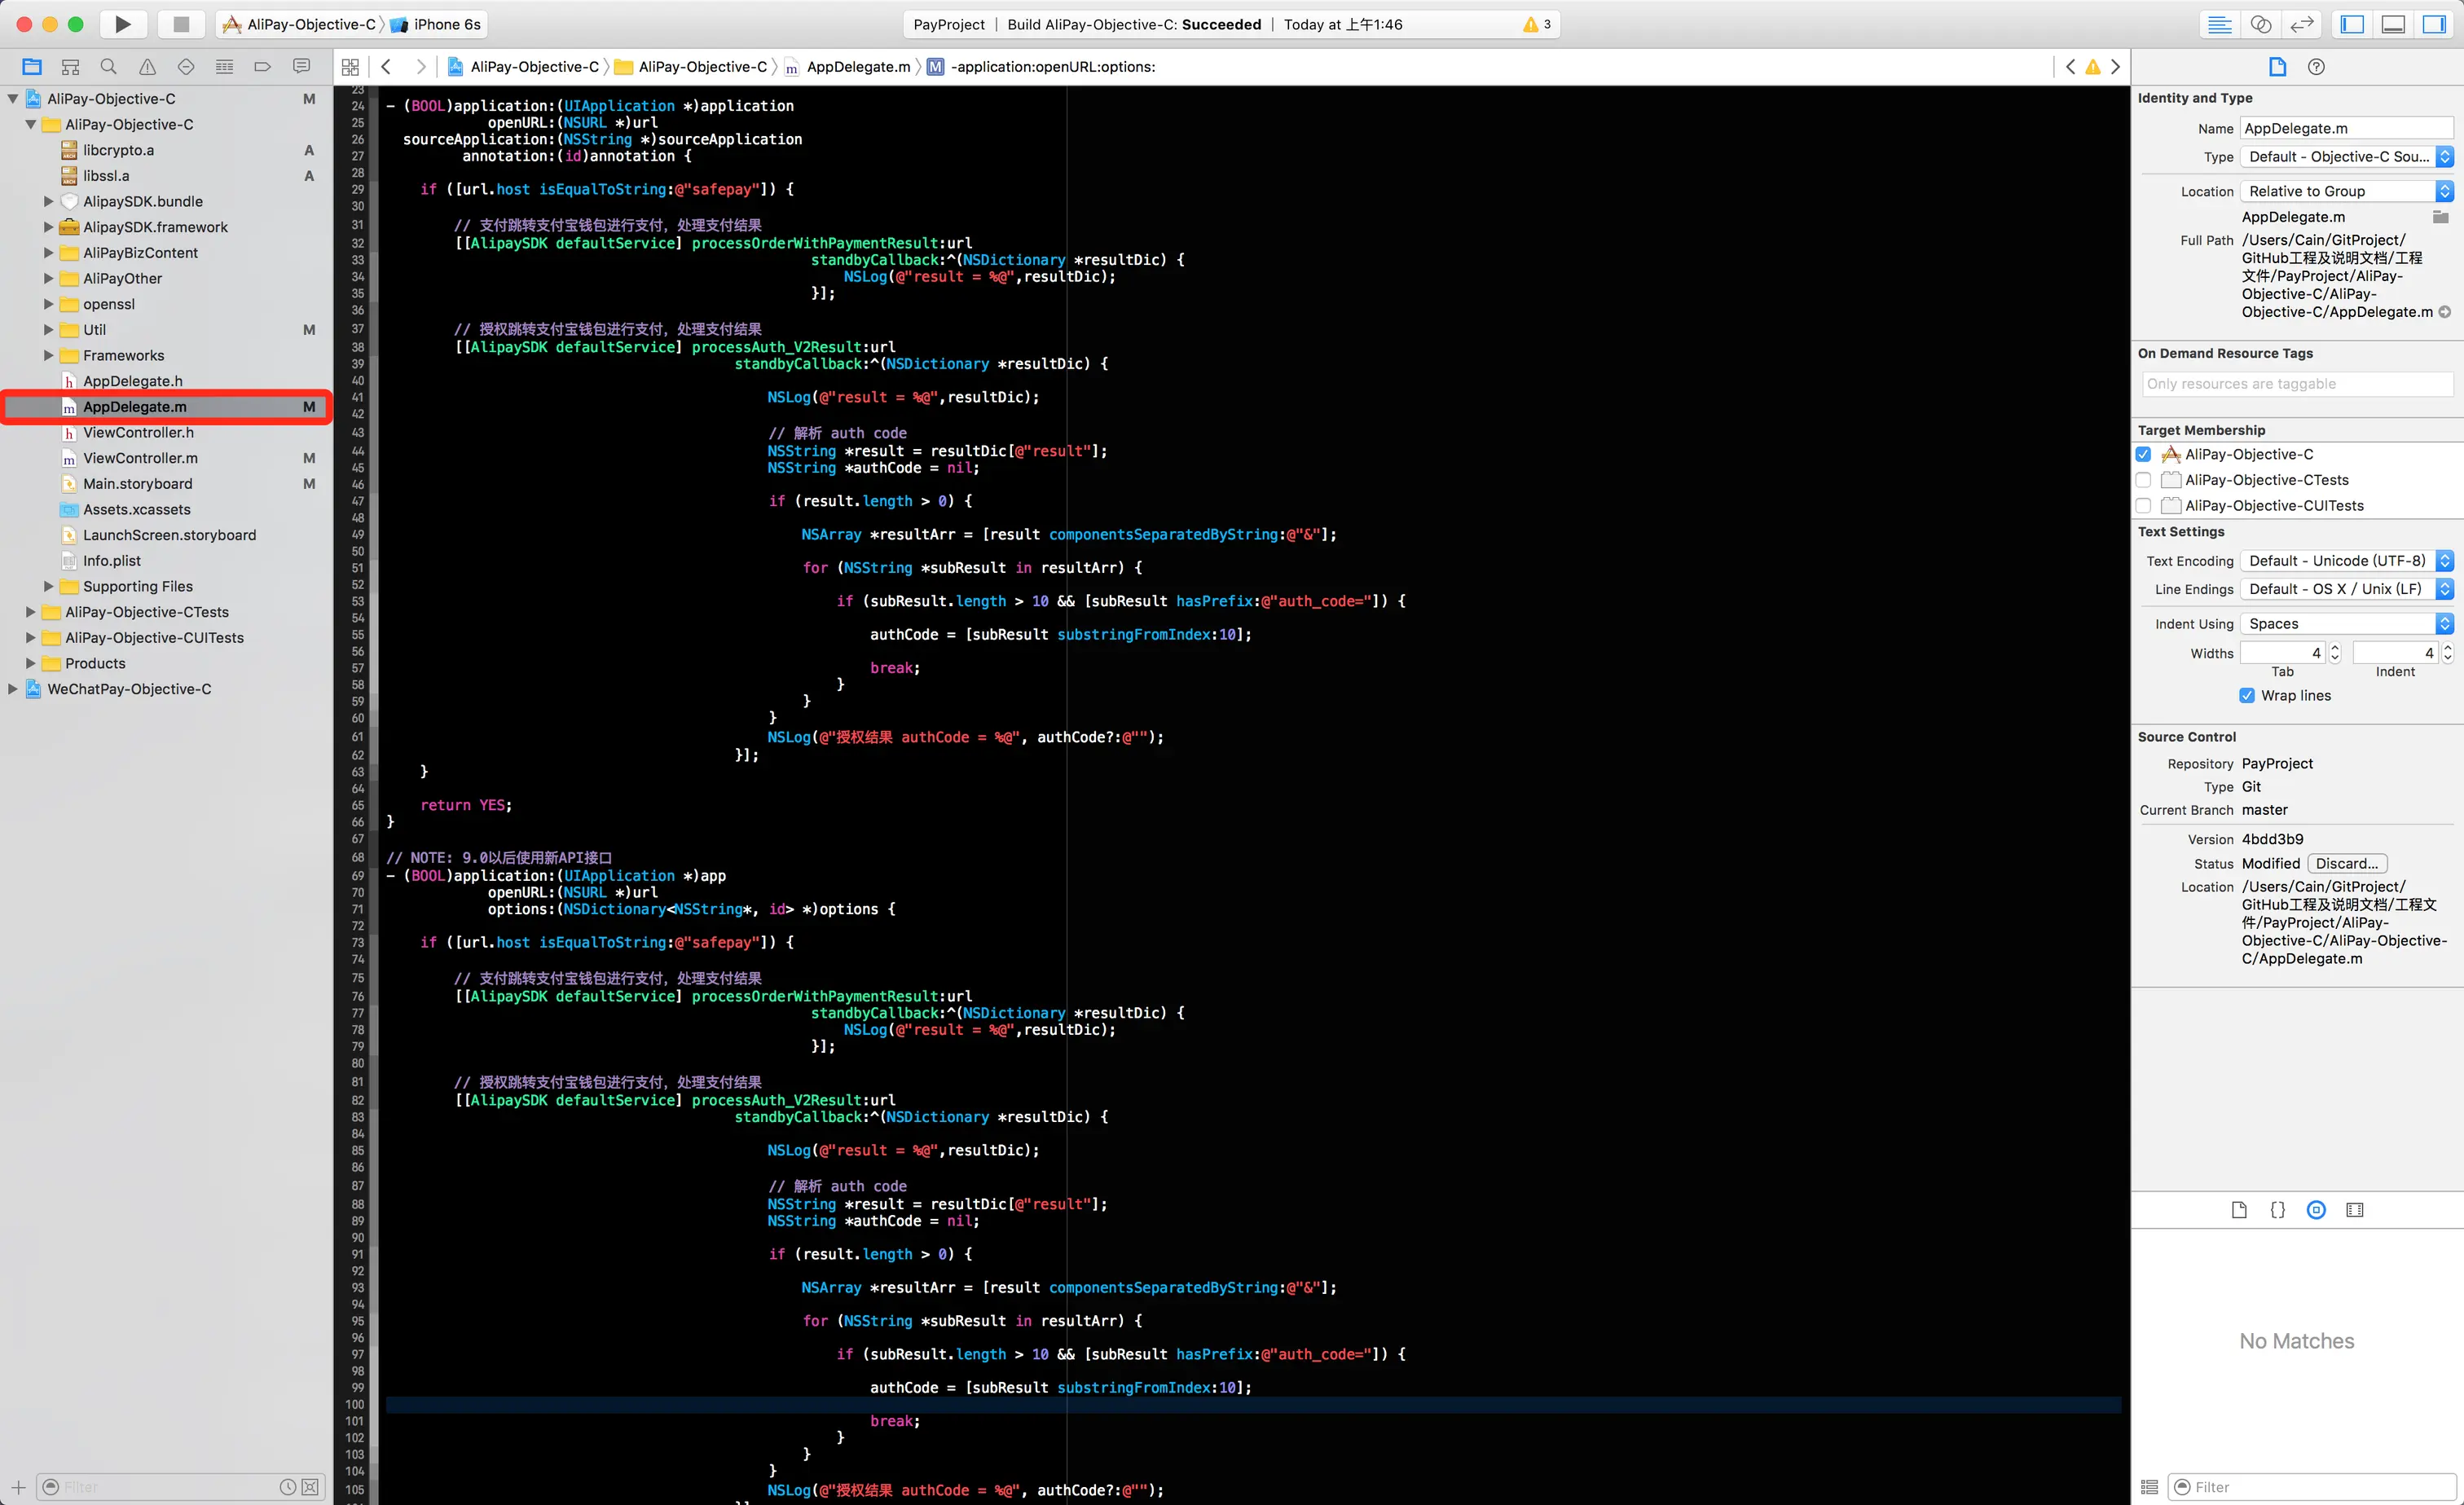2464x1505 pixels.
Task: Select ViewController.m in the navigator
Action: [140, 458]
